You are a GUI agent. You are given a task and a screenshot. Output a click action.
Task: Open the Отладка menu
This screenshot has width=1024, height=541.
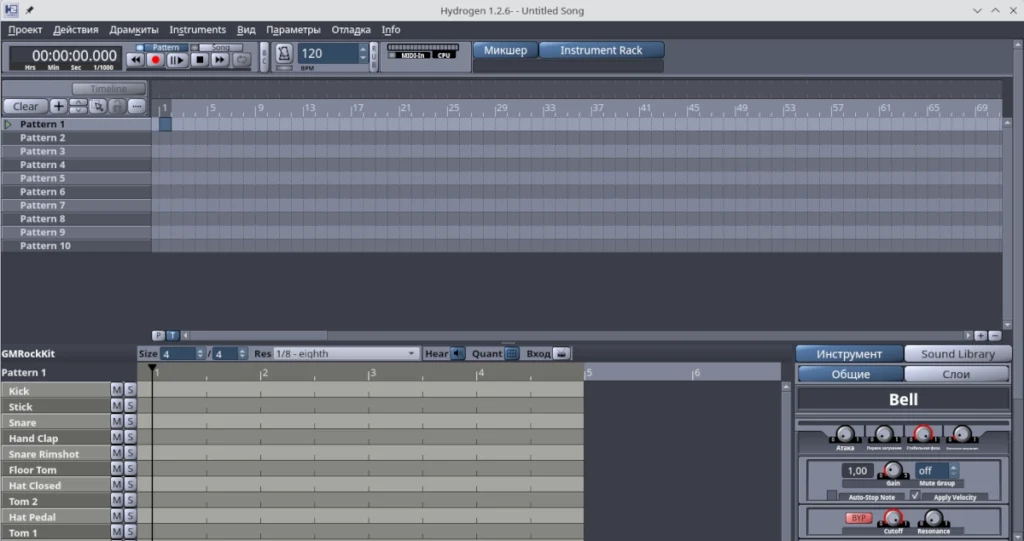pos(351,29)
